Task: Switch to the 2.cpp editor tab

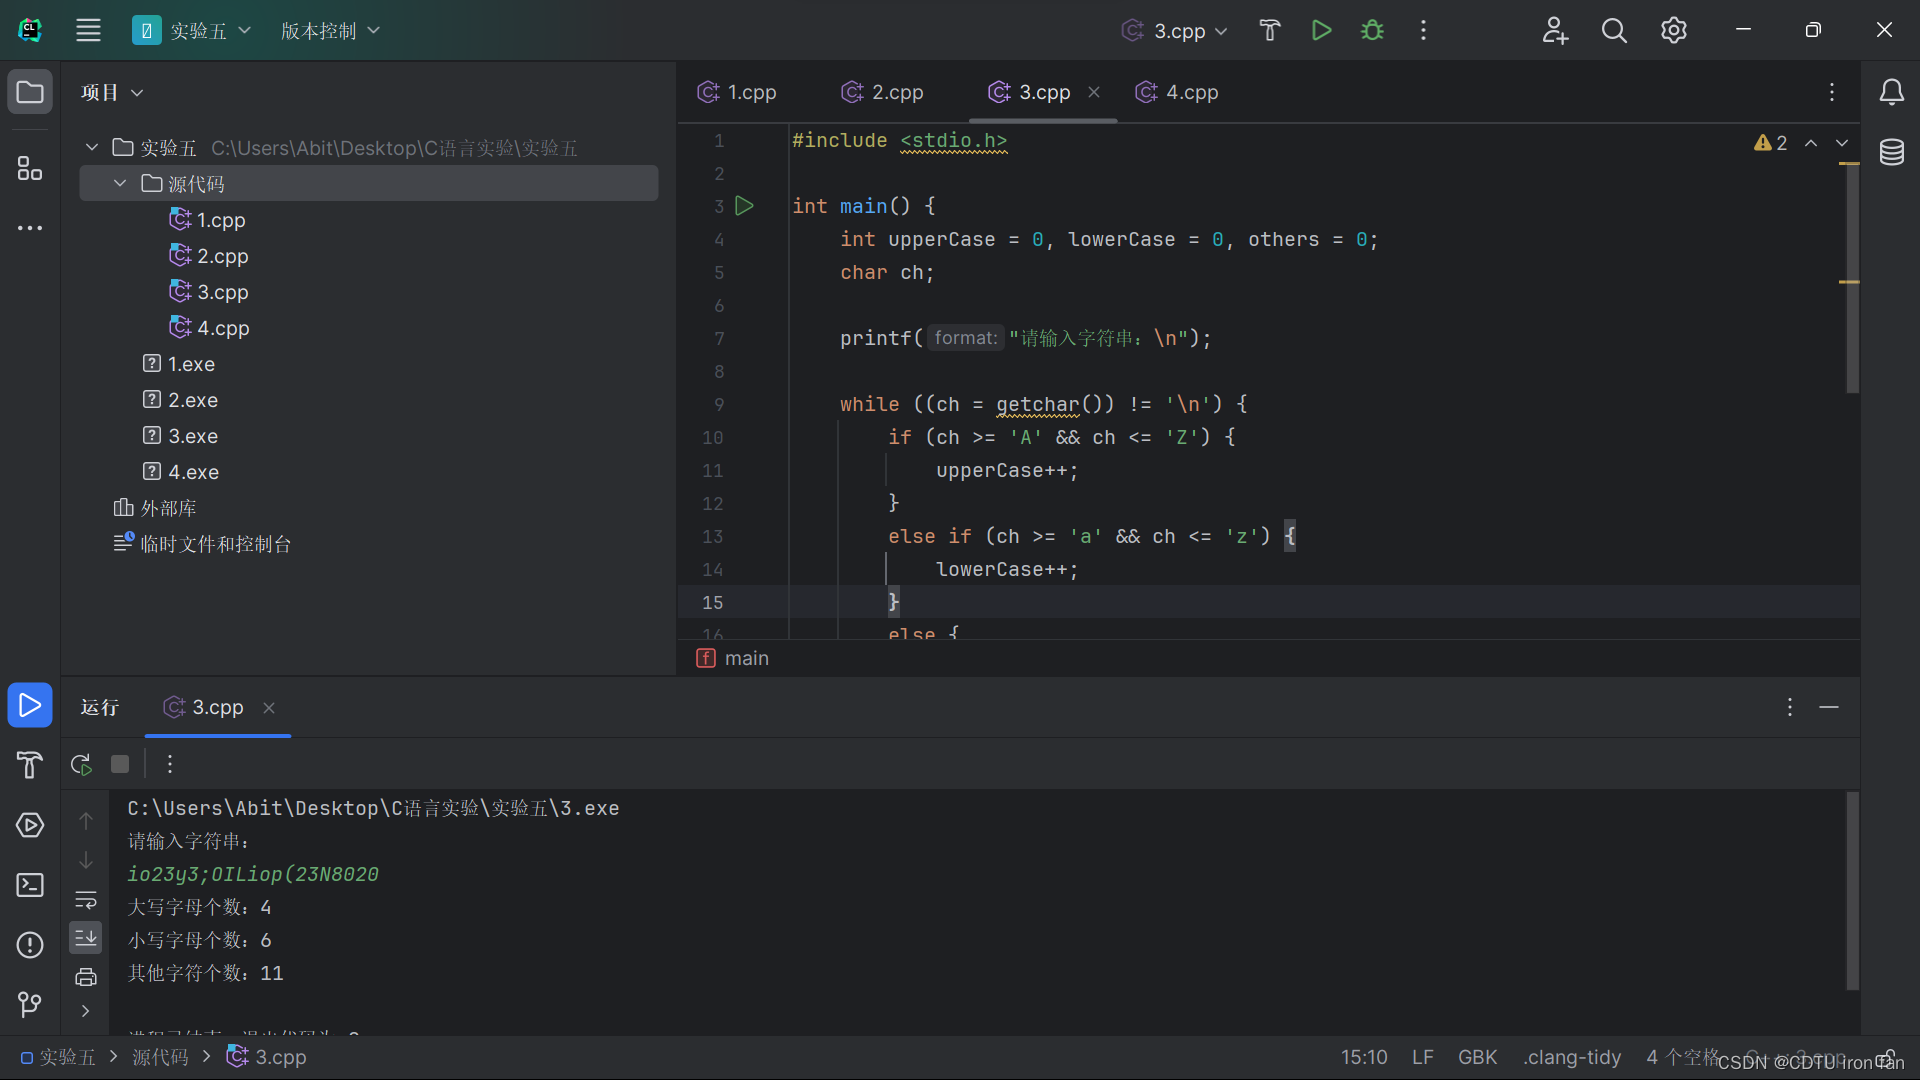Action: point(882,92)
